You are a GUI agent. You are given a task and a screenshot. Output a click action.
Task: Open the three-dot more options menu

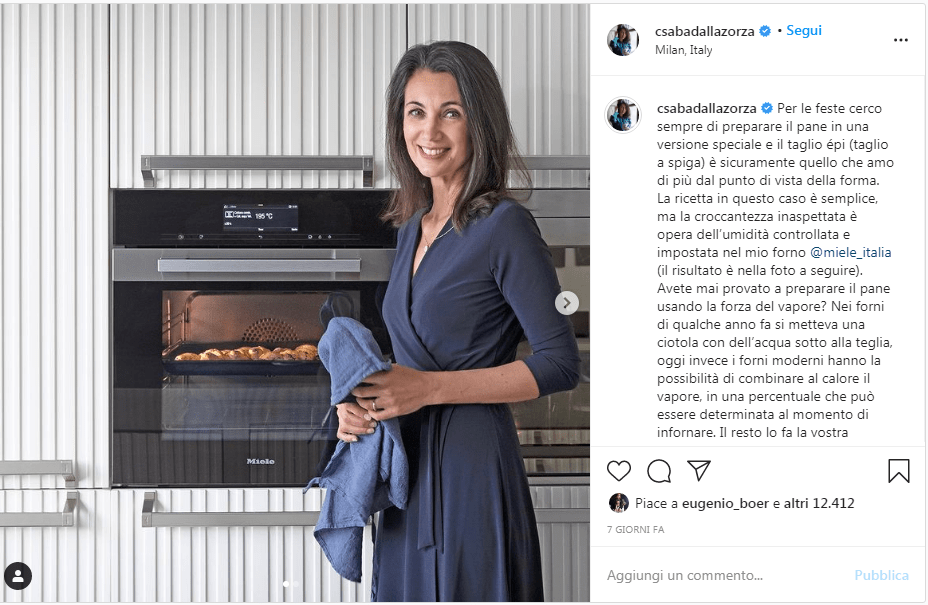pos(901,40)
